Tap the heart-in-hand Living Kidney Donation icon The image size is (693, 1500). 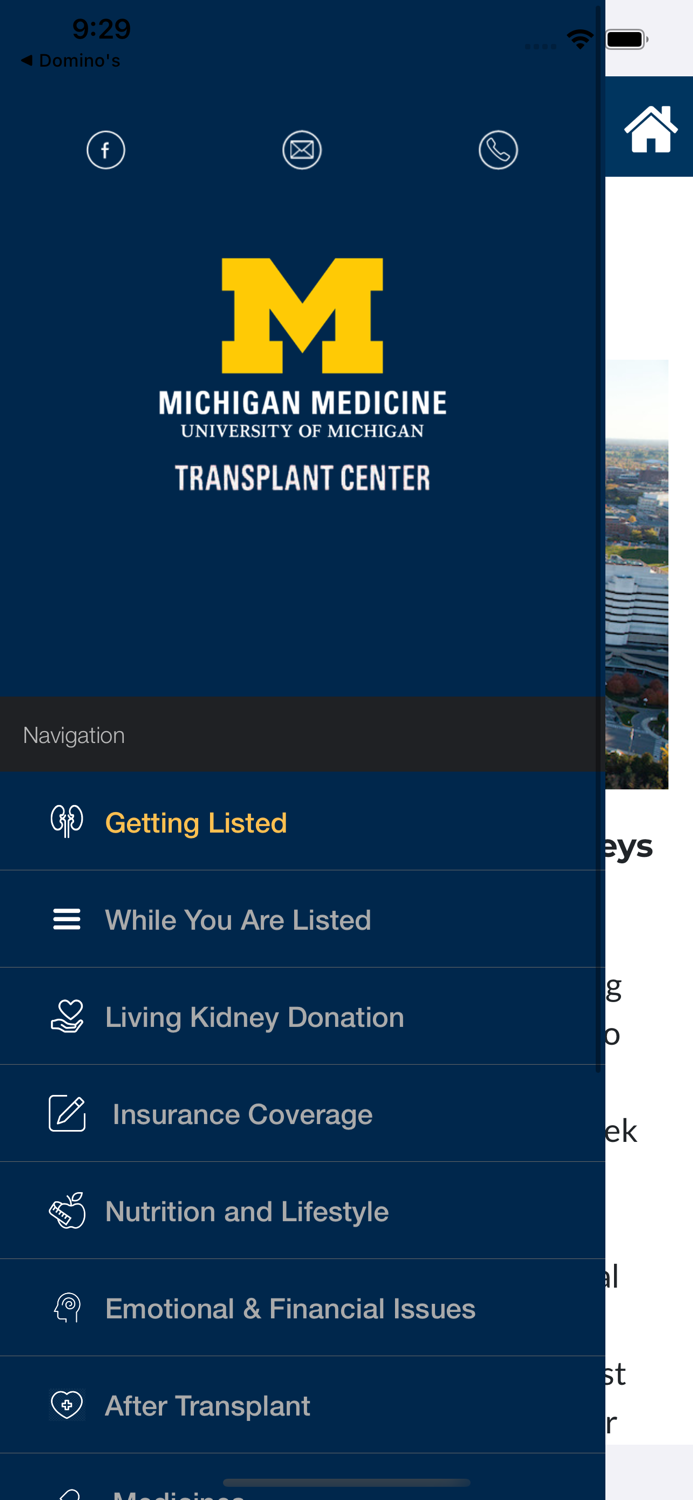click(66, 1015)
